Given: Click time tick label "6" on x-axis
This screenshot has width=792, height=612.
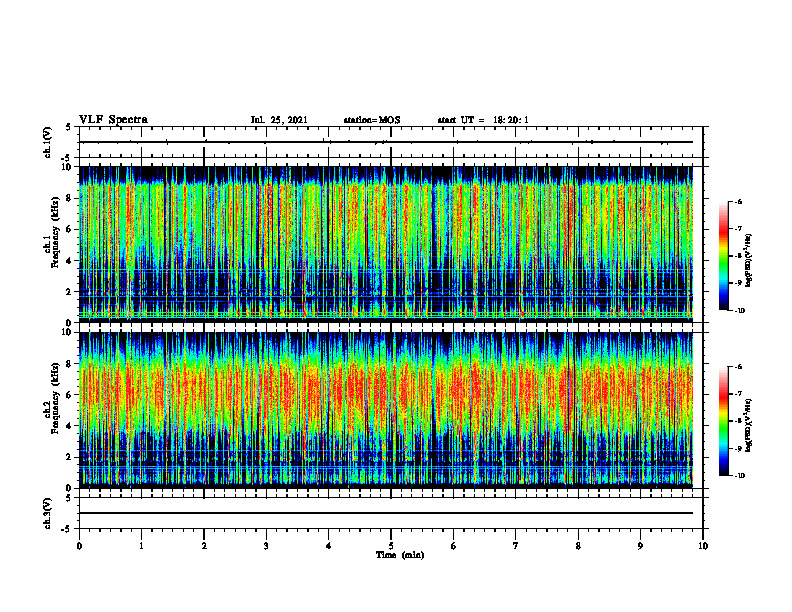Looking at the screenshot, I should (x=454, y=546).
